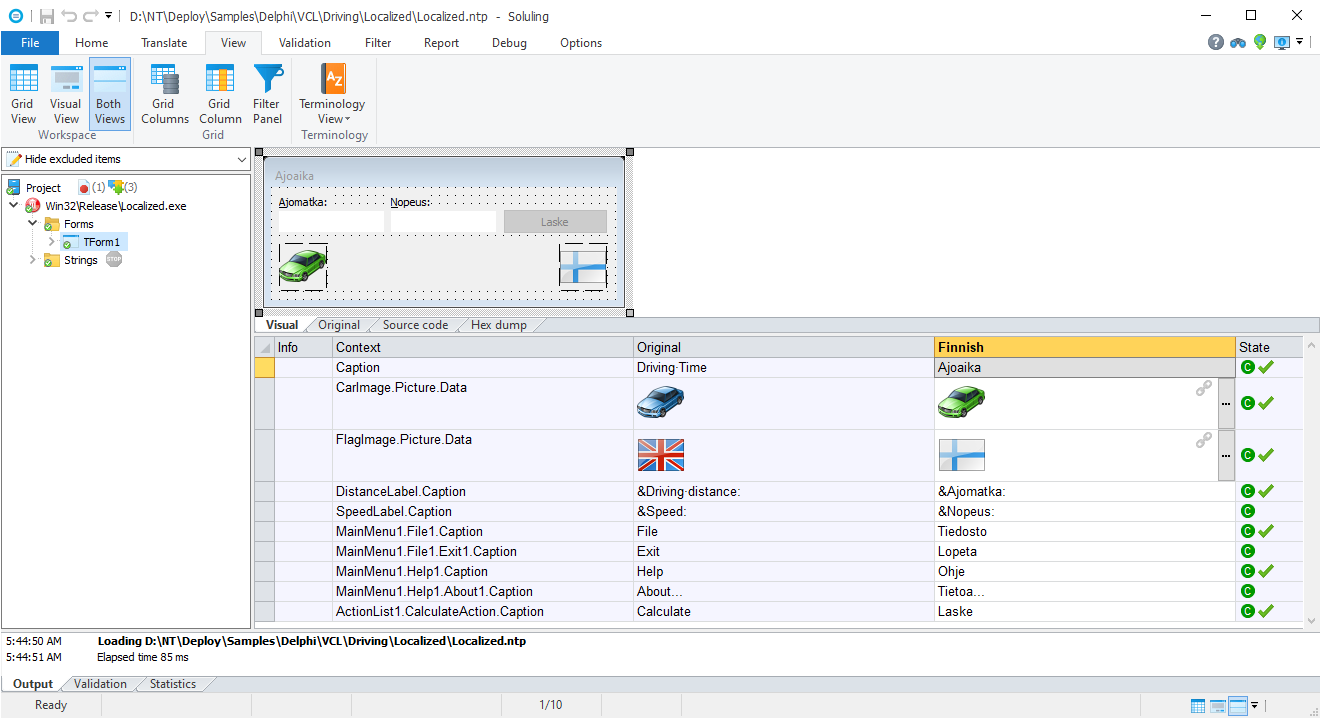Collapse the Win32\Release\Localized.exe node
Image resolution: width=1321 pixels, height=719 pixels.
[x=13, y=205]
